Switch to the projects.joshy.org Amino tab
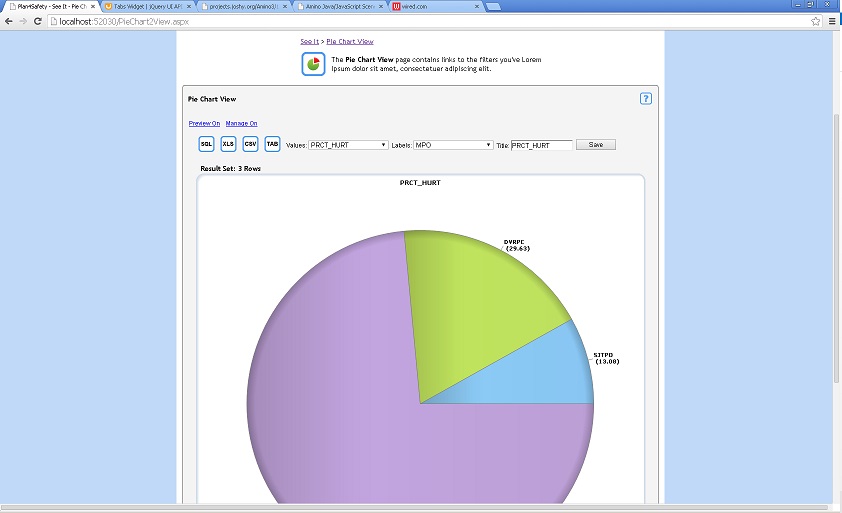842x513 pixels. pos(243,6)
